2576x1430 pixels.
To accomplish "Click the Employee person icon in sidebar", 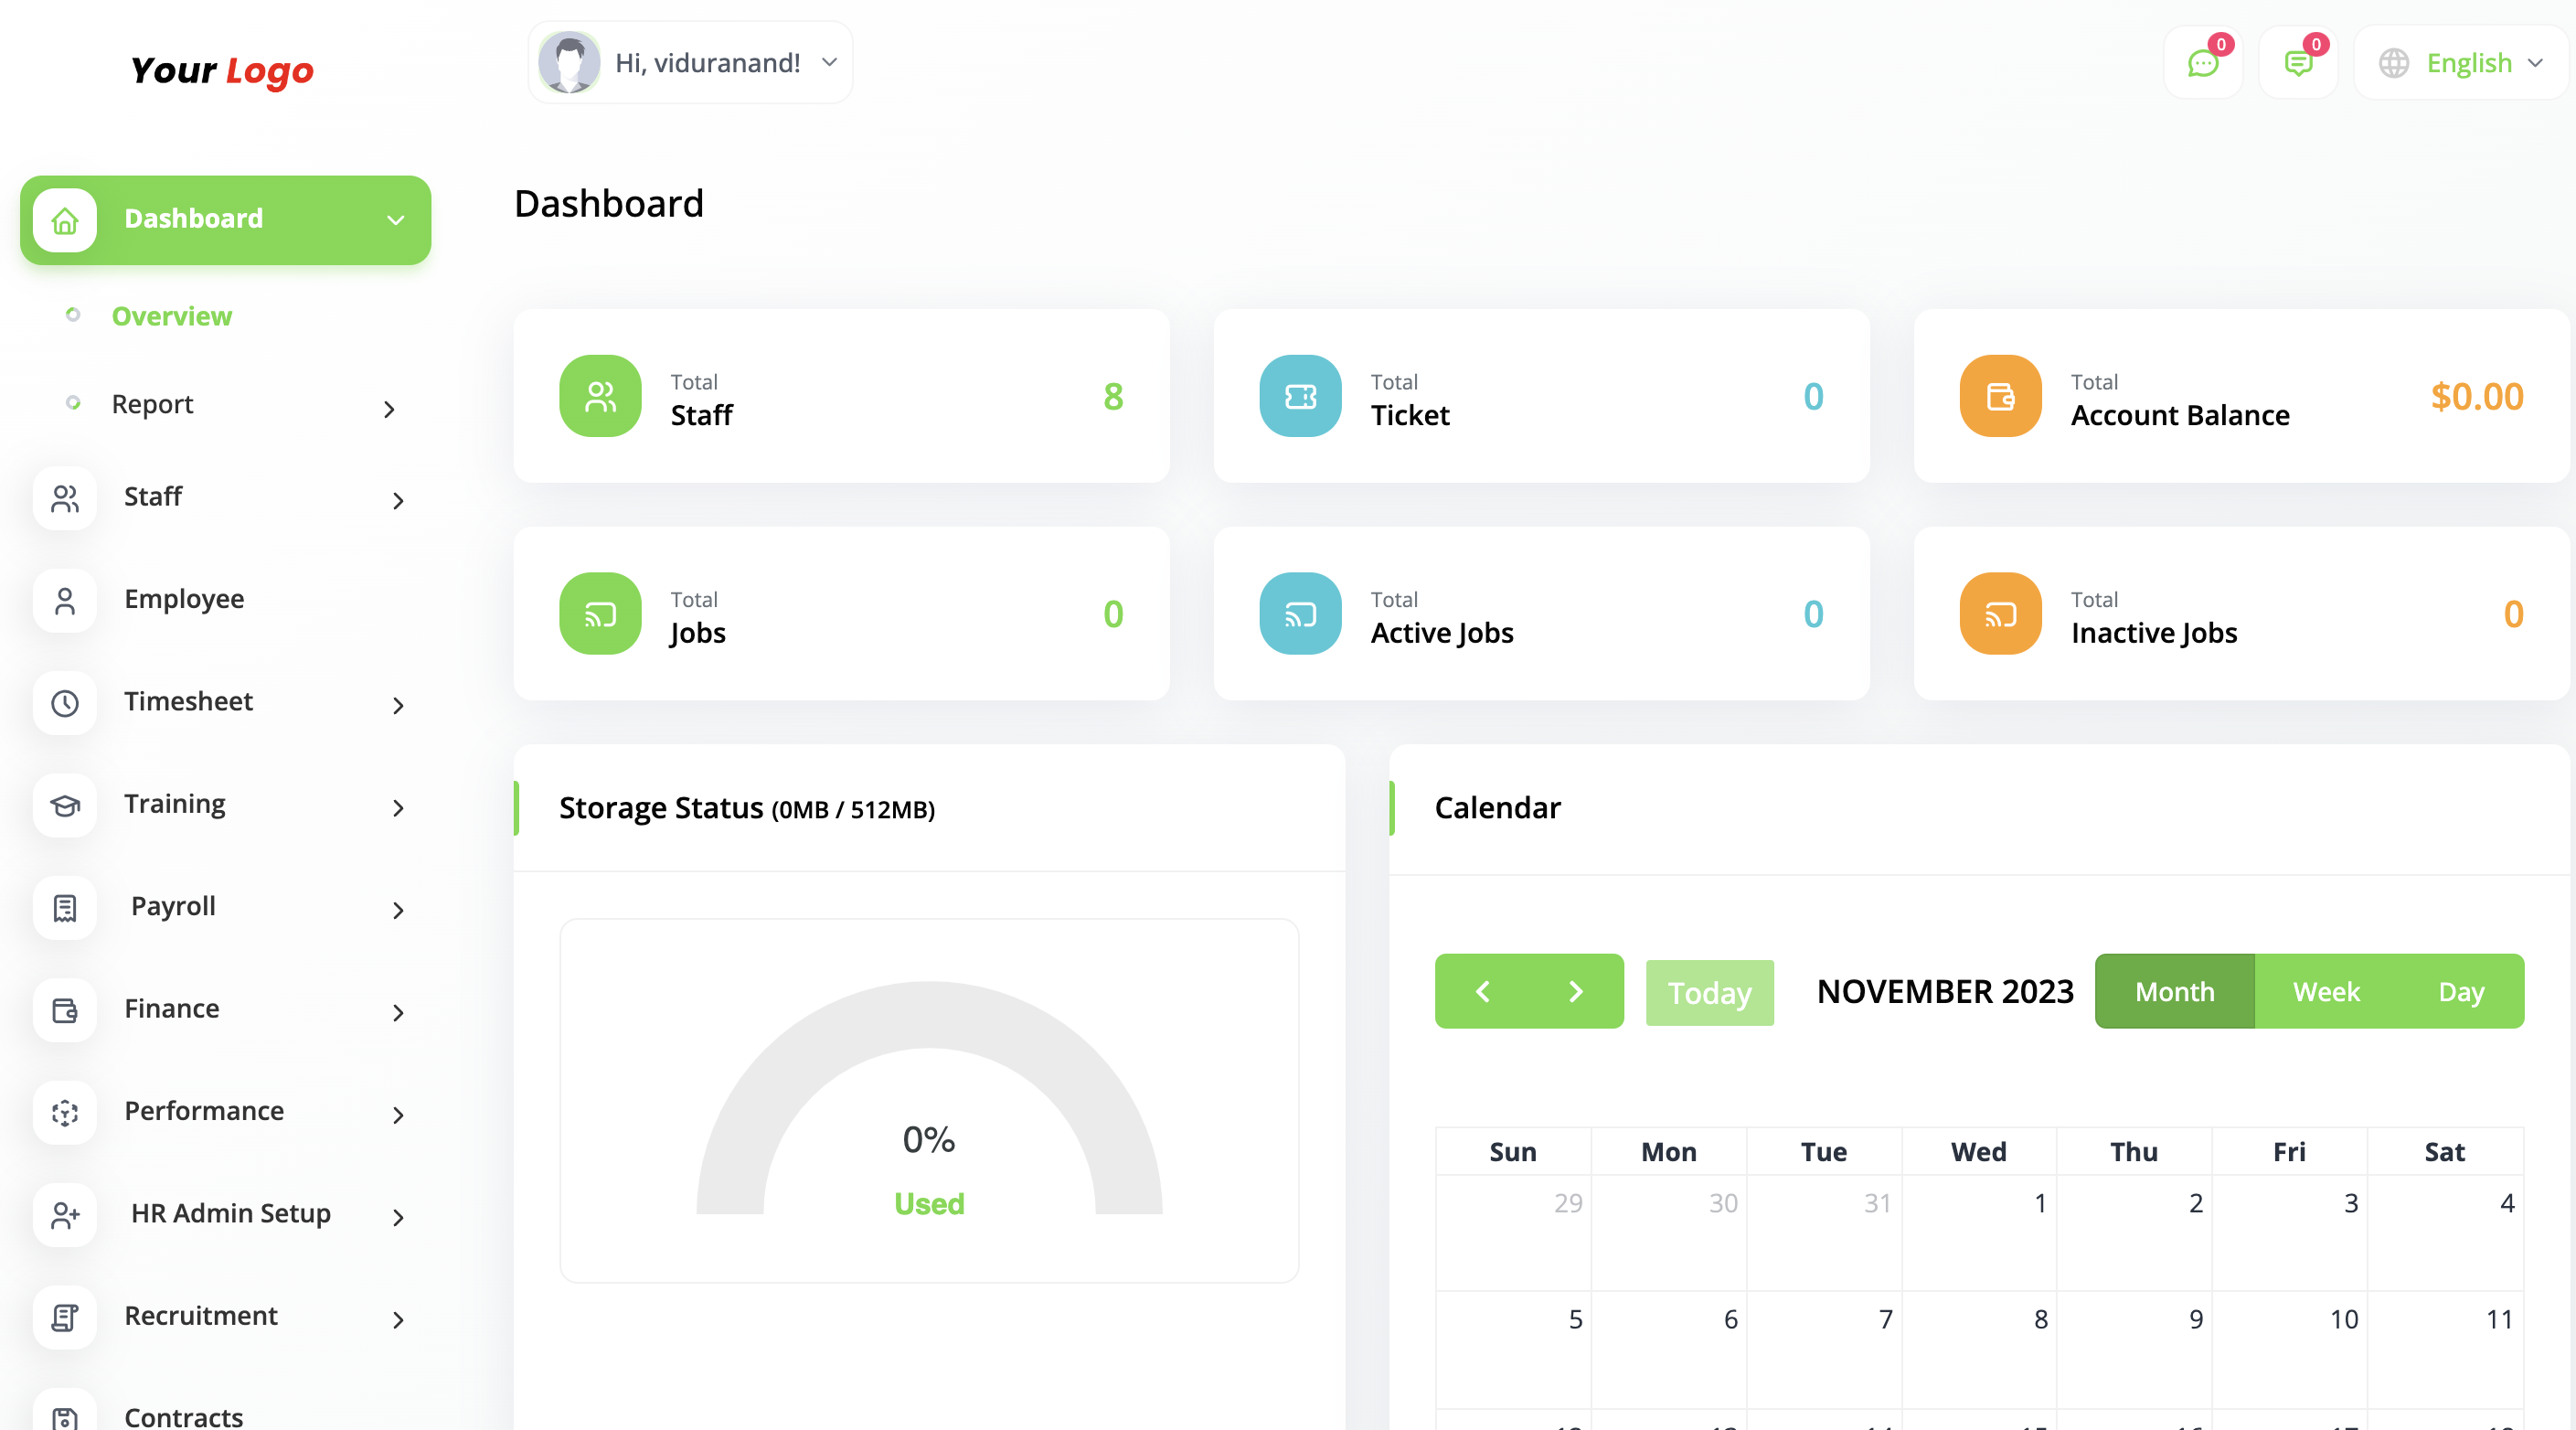I will 64,601.
